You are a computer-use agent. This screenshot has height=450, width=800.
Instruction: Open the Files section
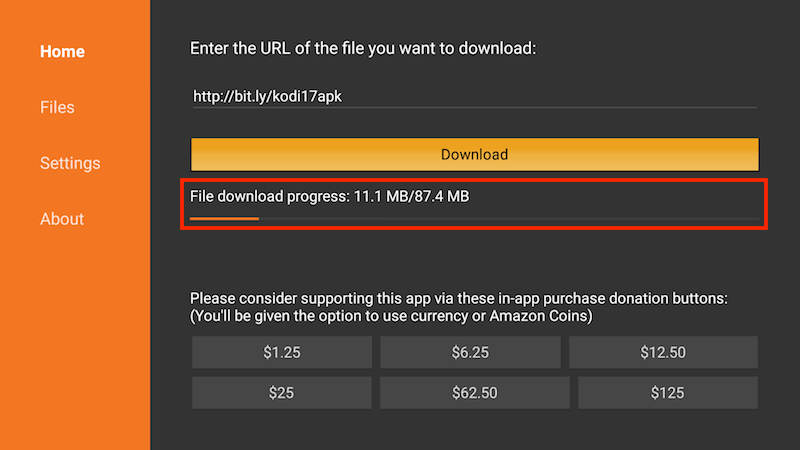[57, 107]
